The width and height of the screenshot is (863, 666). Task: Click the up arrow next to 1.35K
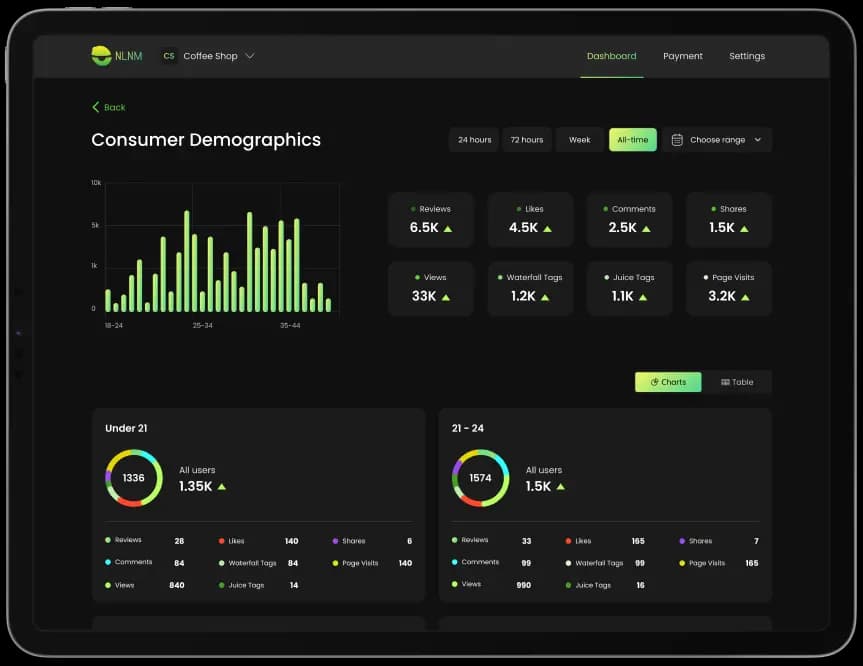tap(221, 487)
